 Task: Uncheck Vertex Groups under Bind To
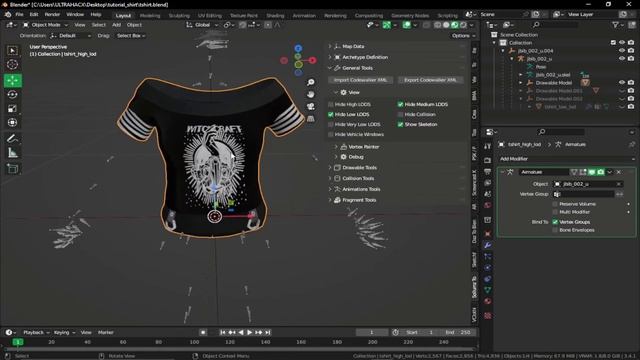555,222
